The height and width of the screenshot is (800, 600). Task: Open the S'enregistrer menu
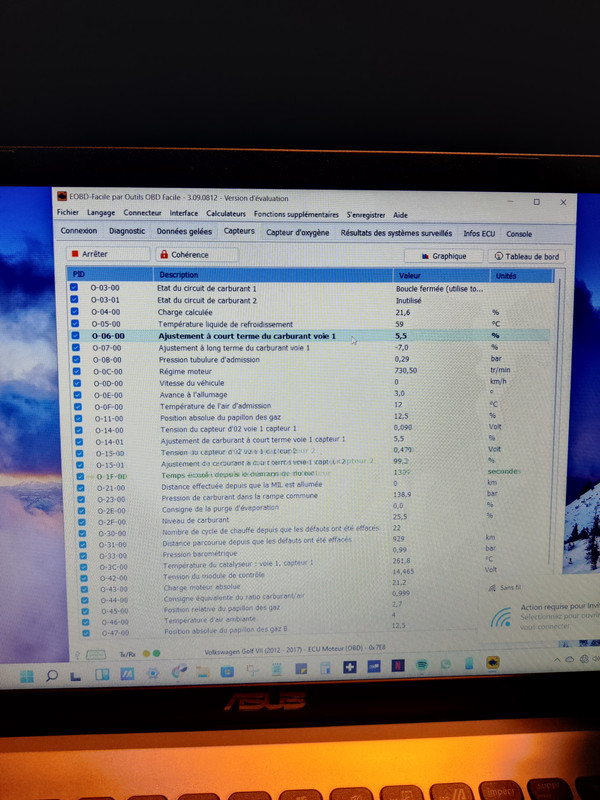[x=366, y=215]
